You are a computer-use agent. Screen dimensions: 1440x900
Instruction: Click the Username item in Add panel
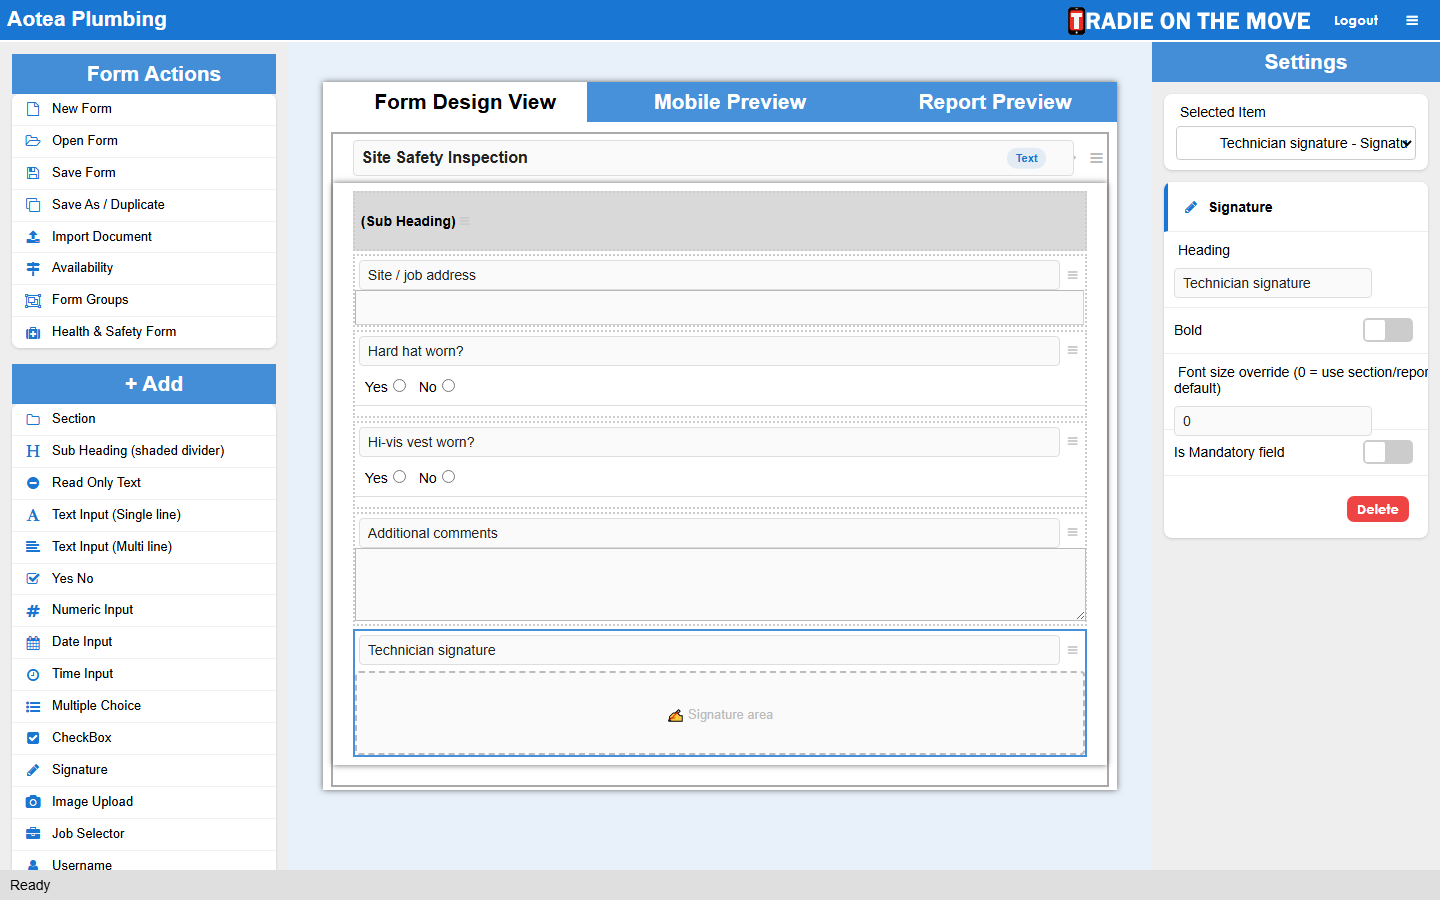(144, 864)
